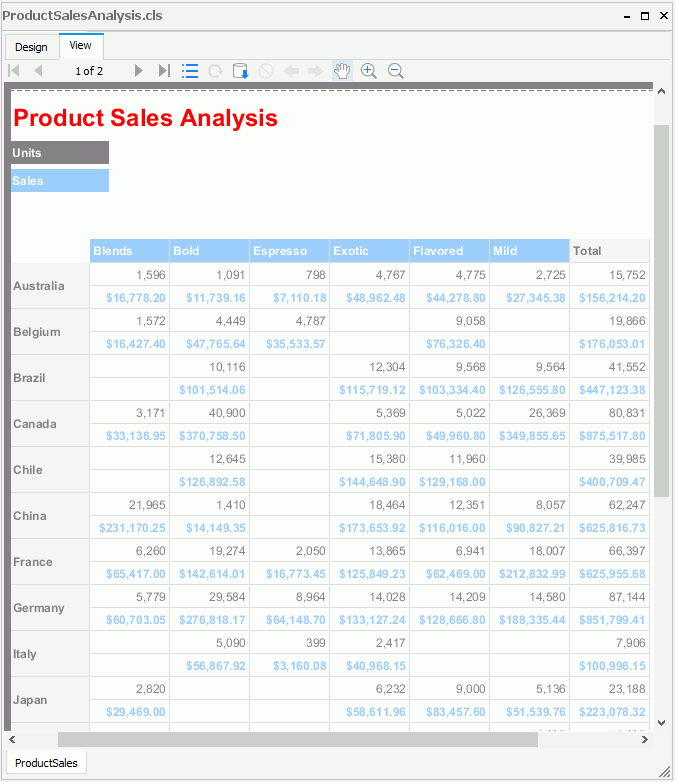
Task: Click Chile total sales $400,709.47
Action: click(x=612, y=482)
